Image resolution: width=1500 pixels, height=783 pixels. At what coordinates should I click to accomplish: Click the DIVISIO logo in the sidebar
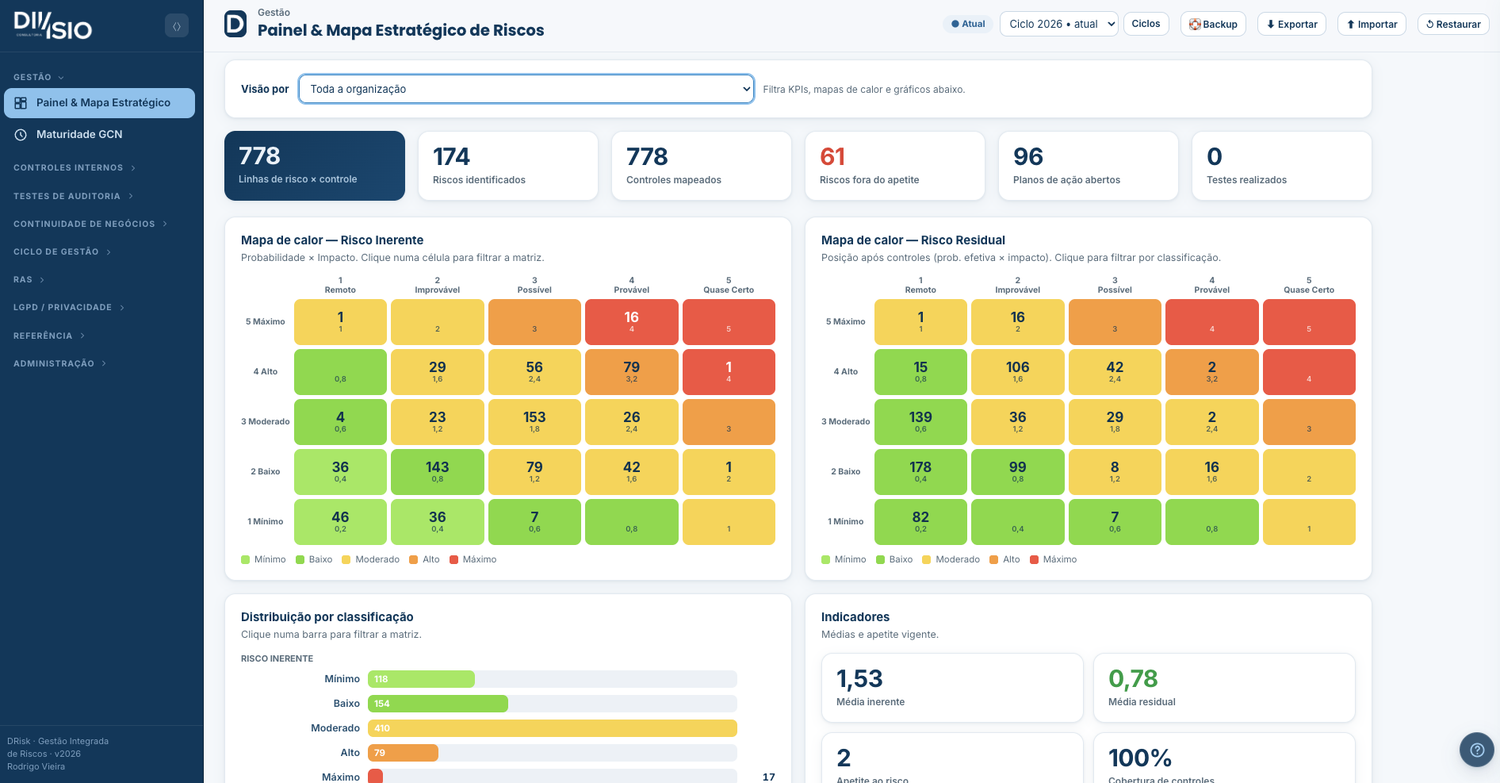click(53, 26)
